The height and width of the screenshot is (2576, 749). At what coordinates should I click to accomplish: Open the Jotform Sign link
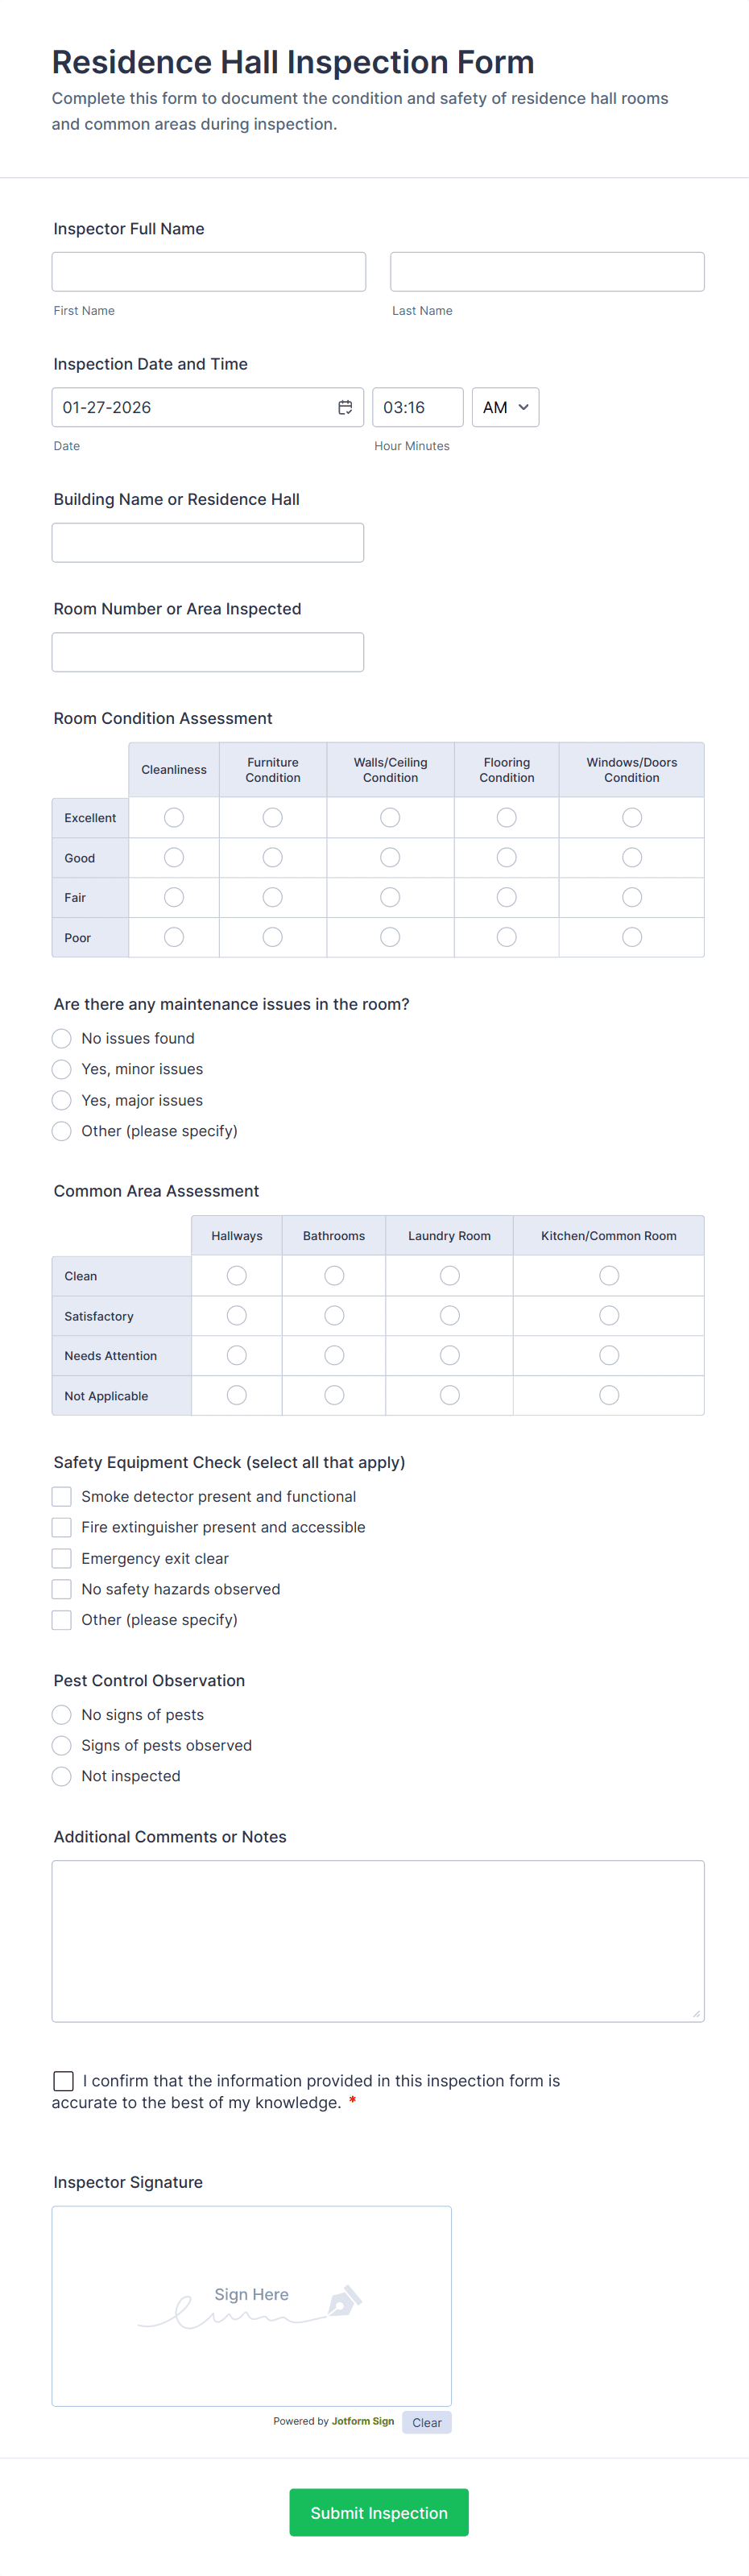tap(362, 2422)
